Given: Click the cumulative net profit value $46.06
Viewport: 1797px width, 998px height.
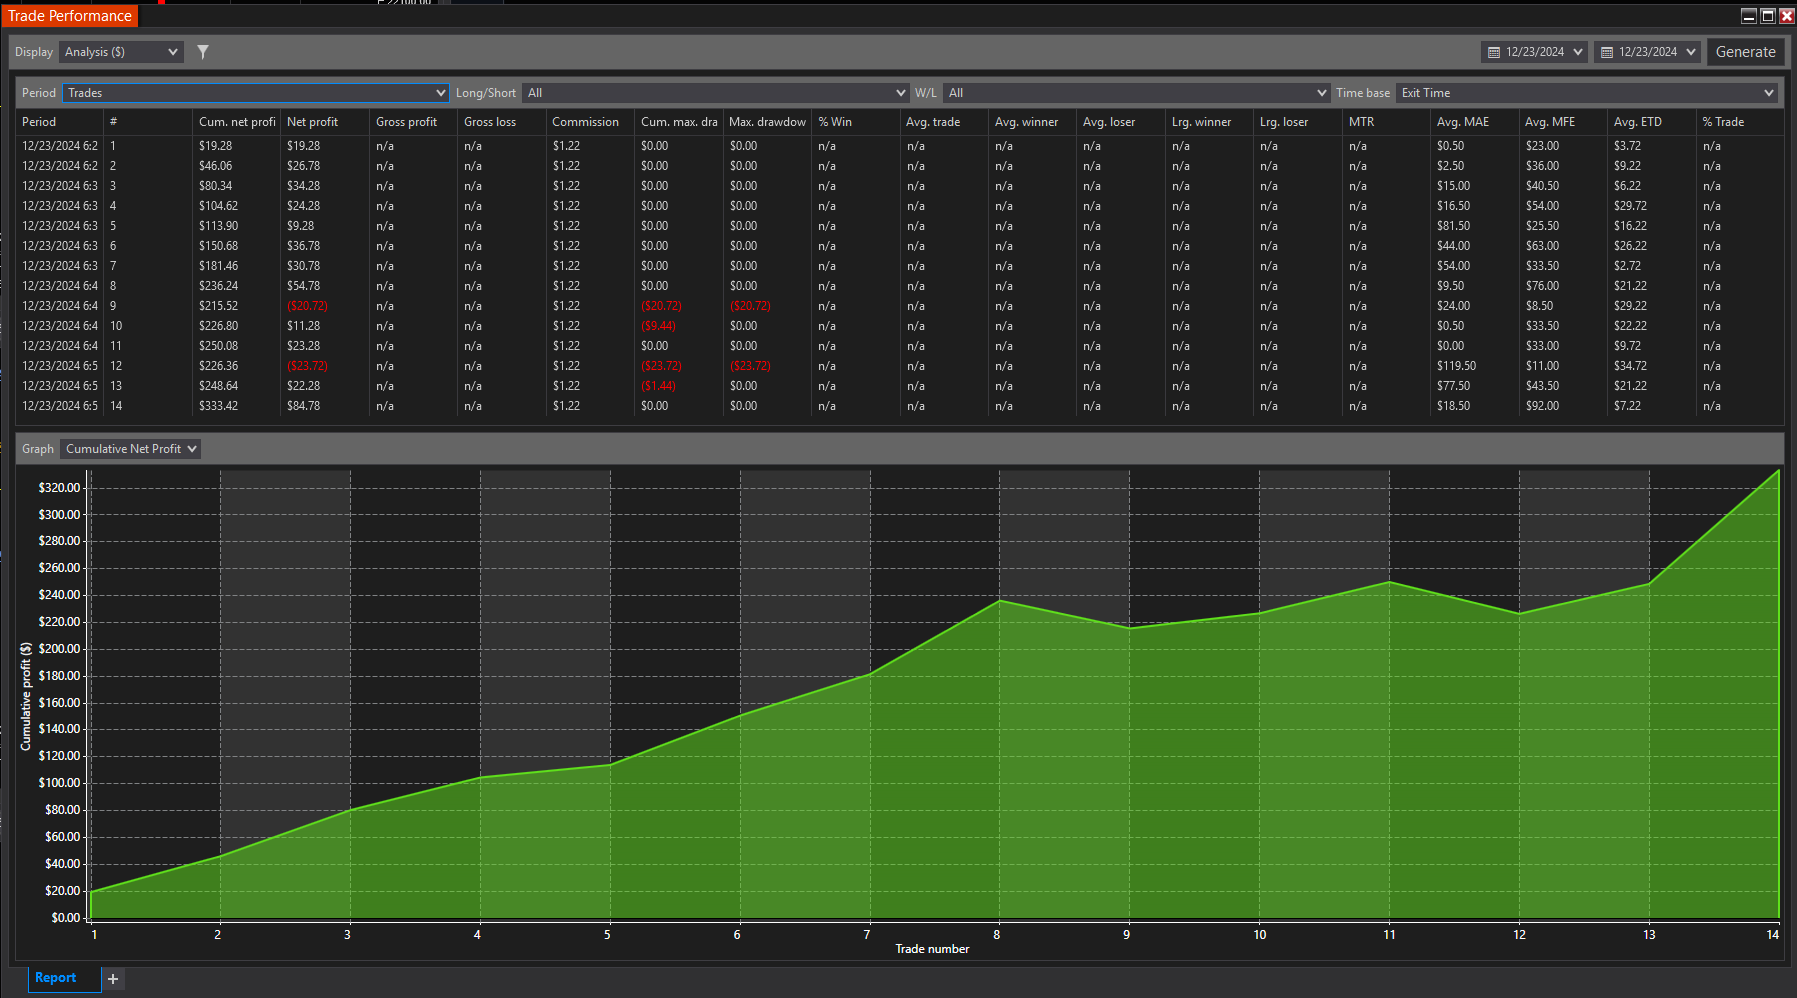Looking at the screenshot, I should coord(216,166).
